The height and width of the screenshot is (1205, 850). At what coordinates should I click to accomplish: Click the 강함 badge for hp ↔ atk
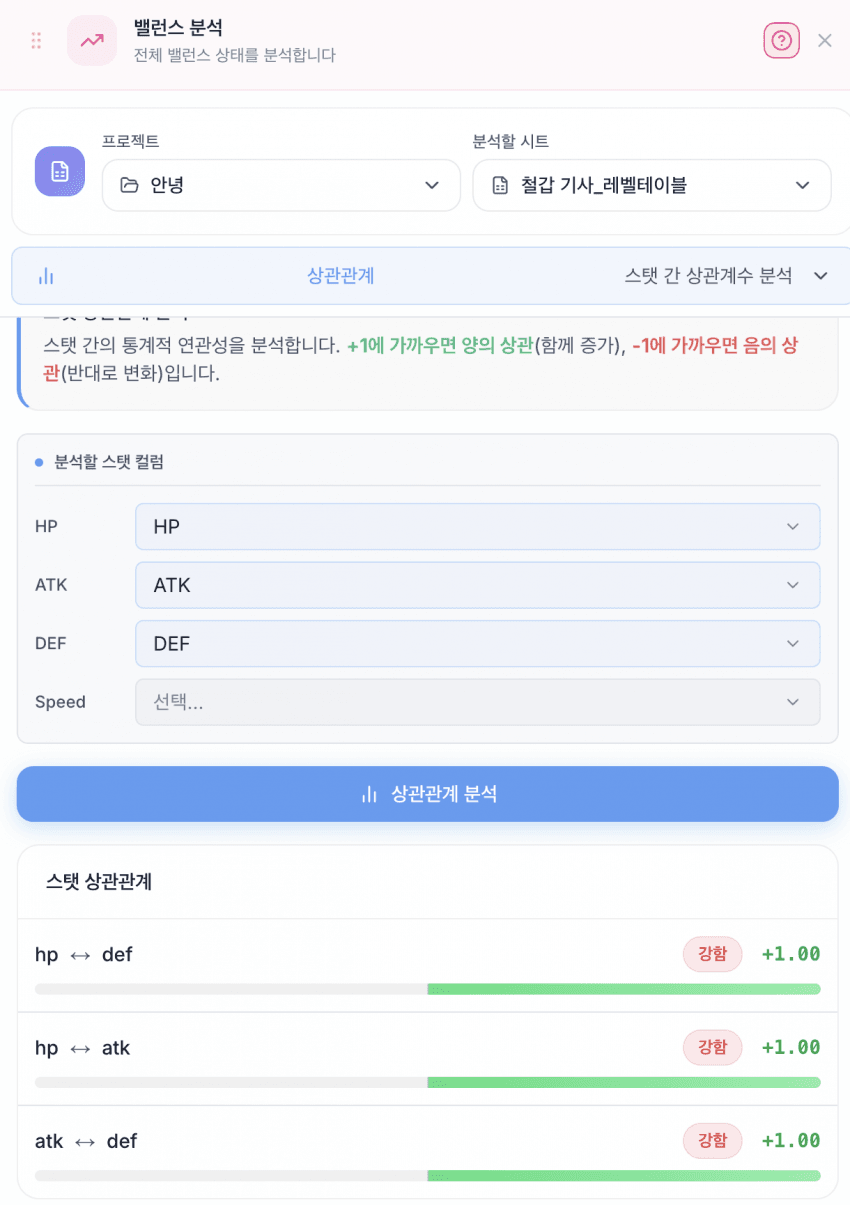point(712,1048)
